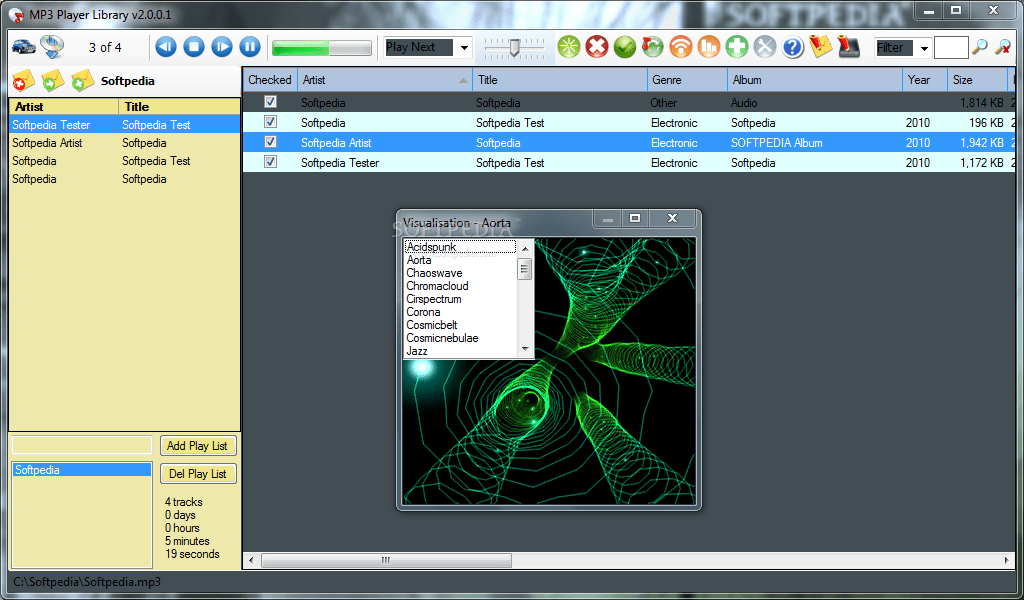Click the green plus toolbar icon
The height and width of the screenshot is (600, 1024).
point(737,47)
